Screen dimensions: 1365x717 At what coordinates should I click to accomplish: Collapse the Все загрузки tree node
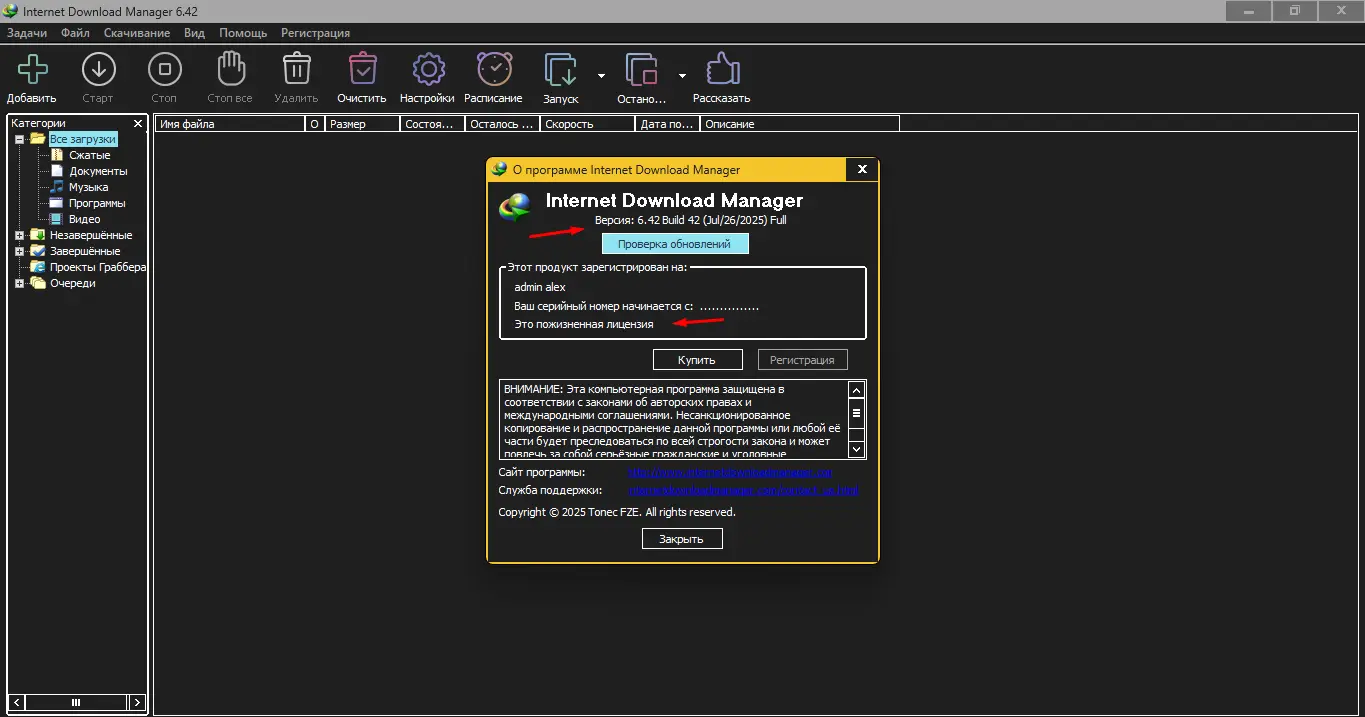[x=19, y=139]
